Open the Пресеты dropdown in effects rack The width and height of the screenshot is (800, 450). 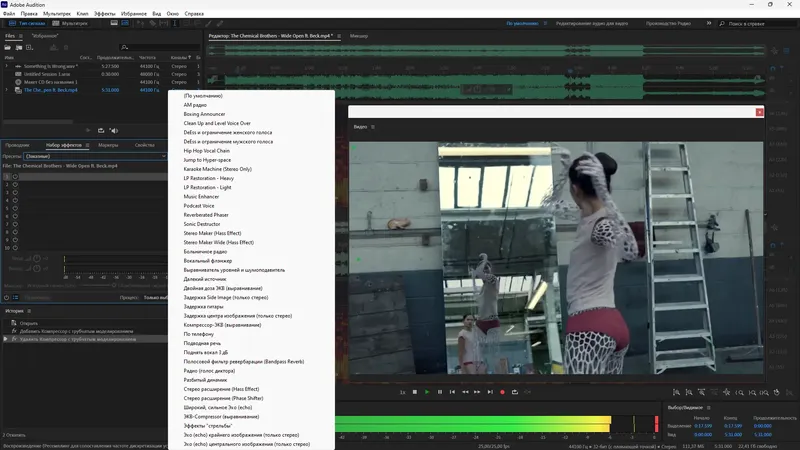[95, 156]
